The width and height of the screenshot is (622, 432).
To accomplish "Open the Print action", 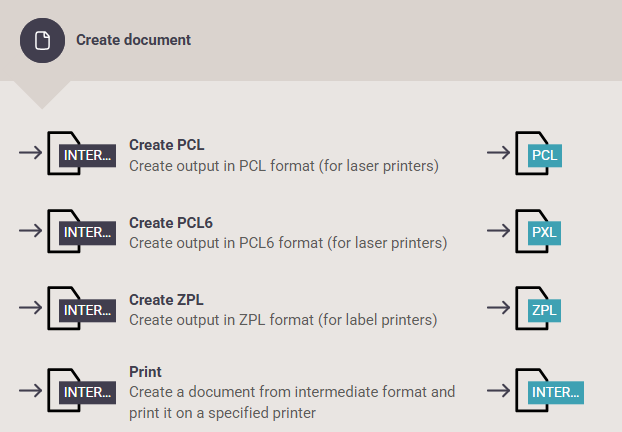I will coord(145,372).
